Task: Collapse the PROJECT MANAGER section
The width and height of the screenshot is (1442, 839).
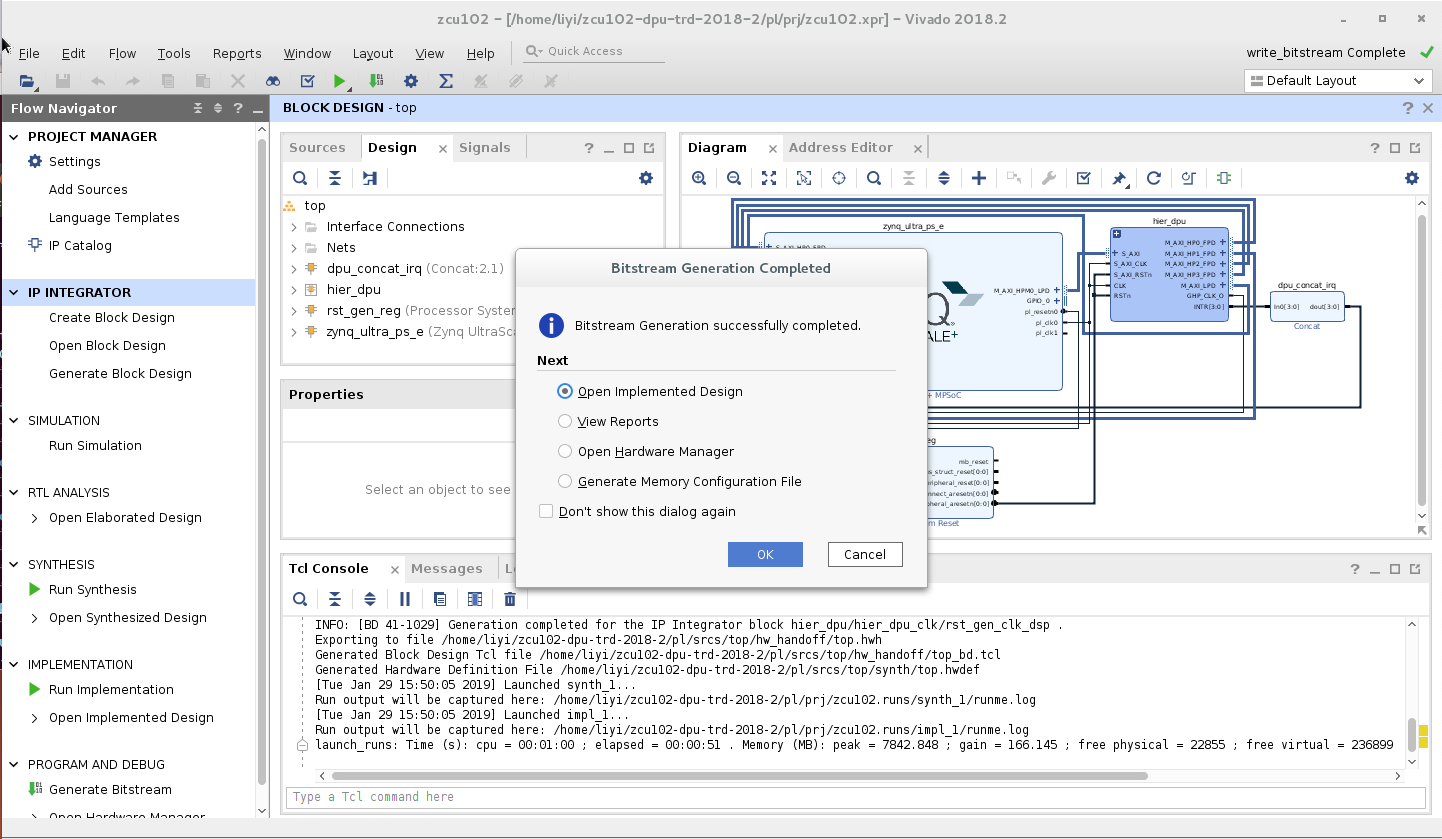Action: [x=15, y=137]
